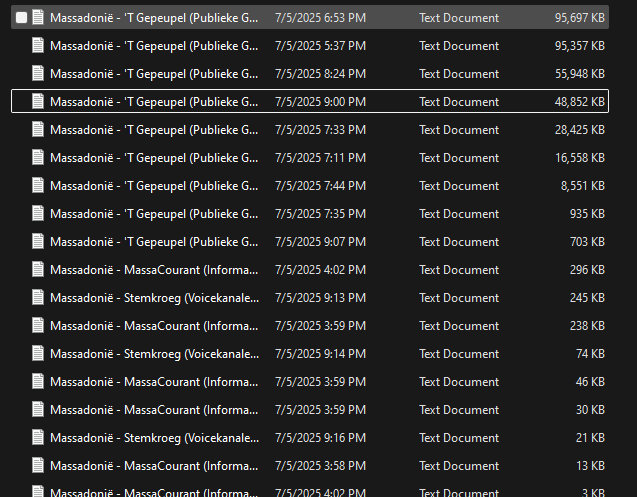The height and width of the screenshot is (497, 637).
Task: Select the 'T Gepeupel file name modified at 7:44 PM
Action: point(154,186)
